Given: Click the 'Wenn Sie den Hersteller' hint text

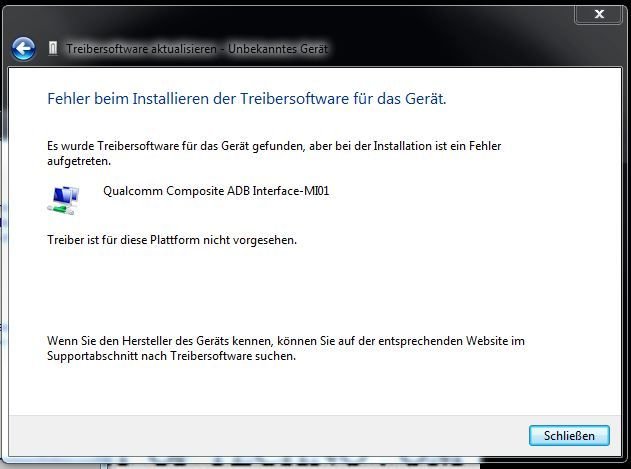Looking at the screenshot, I should [x=286, y=348].
